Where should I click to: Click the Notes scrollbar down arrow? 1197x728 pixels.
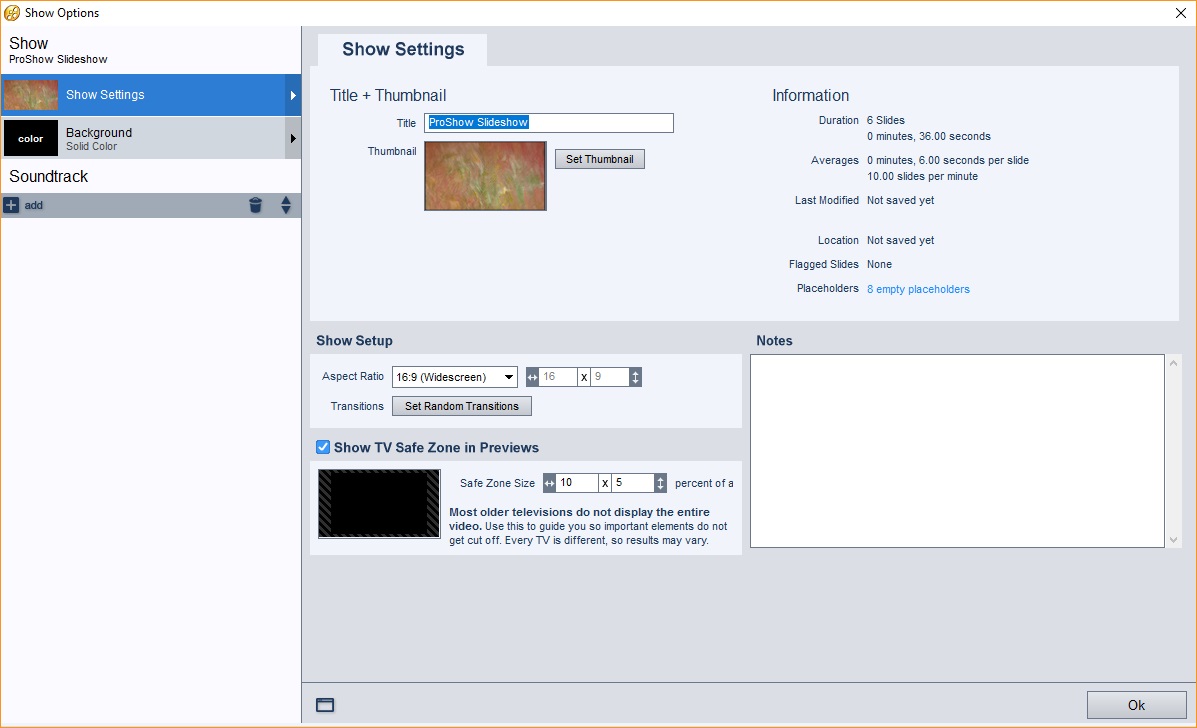coord(1173,540)
